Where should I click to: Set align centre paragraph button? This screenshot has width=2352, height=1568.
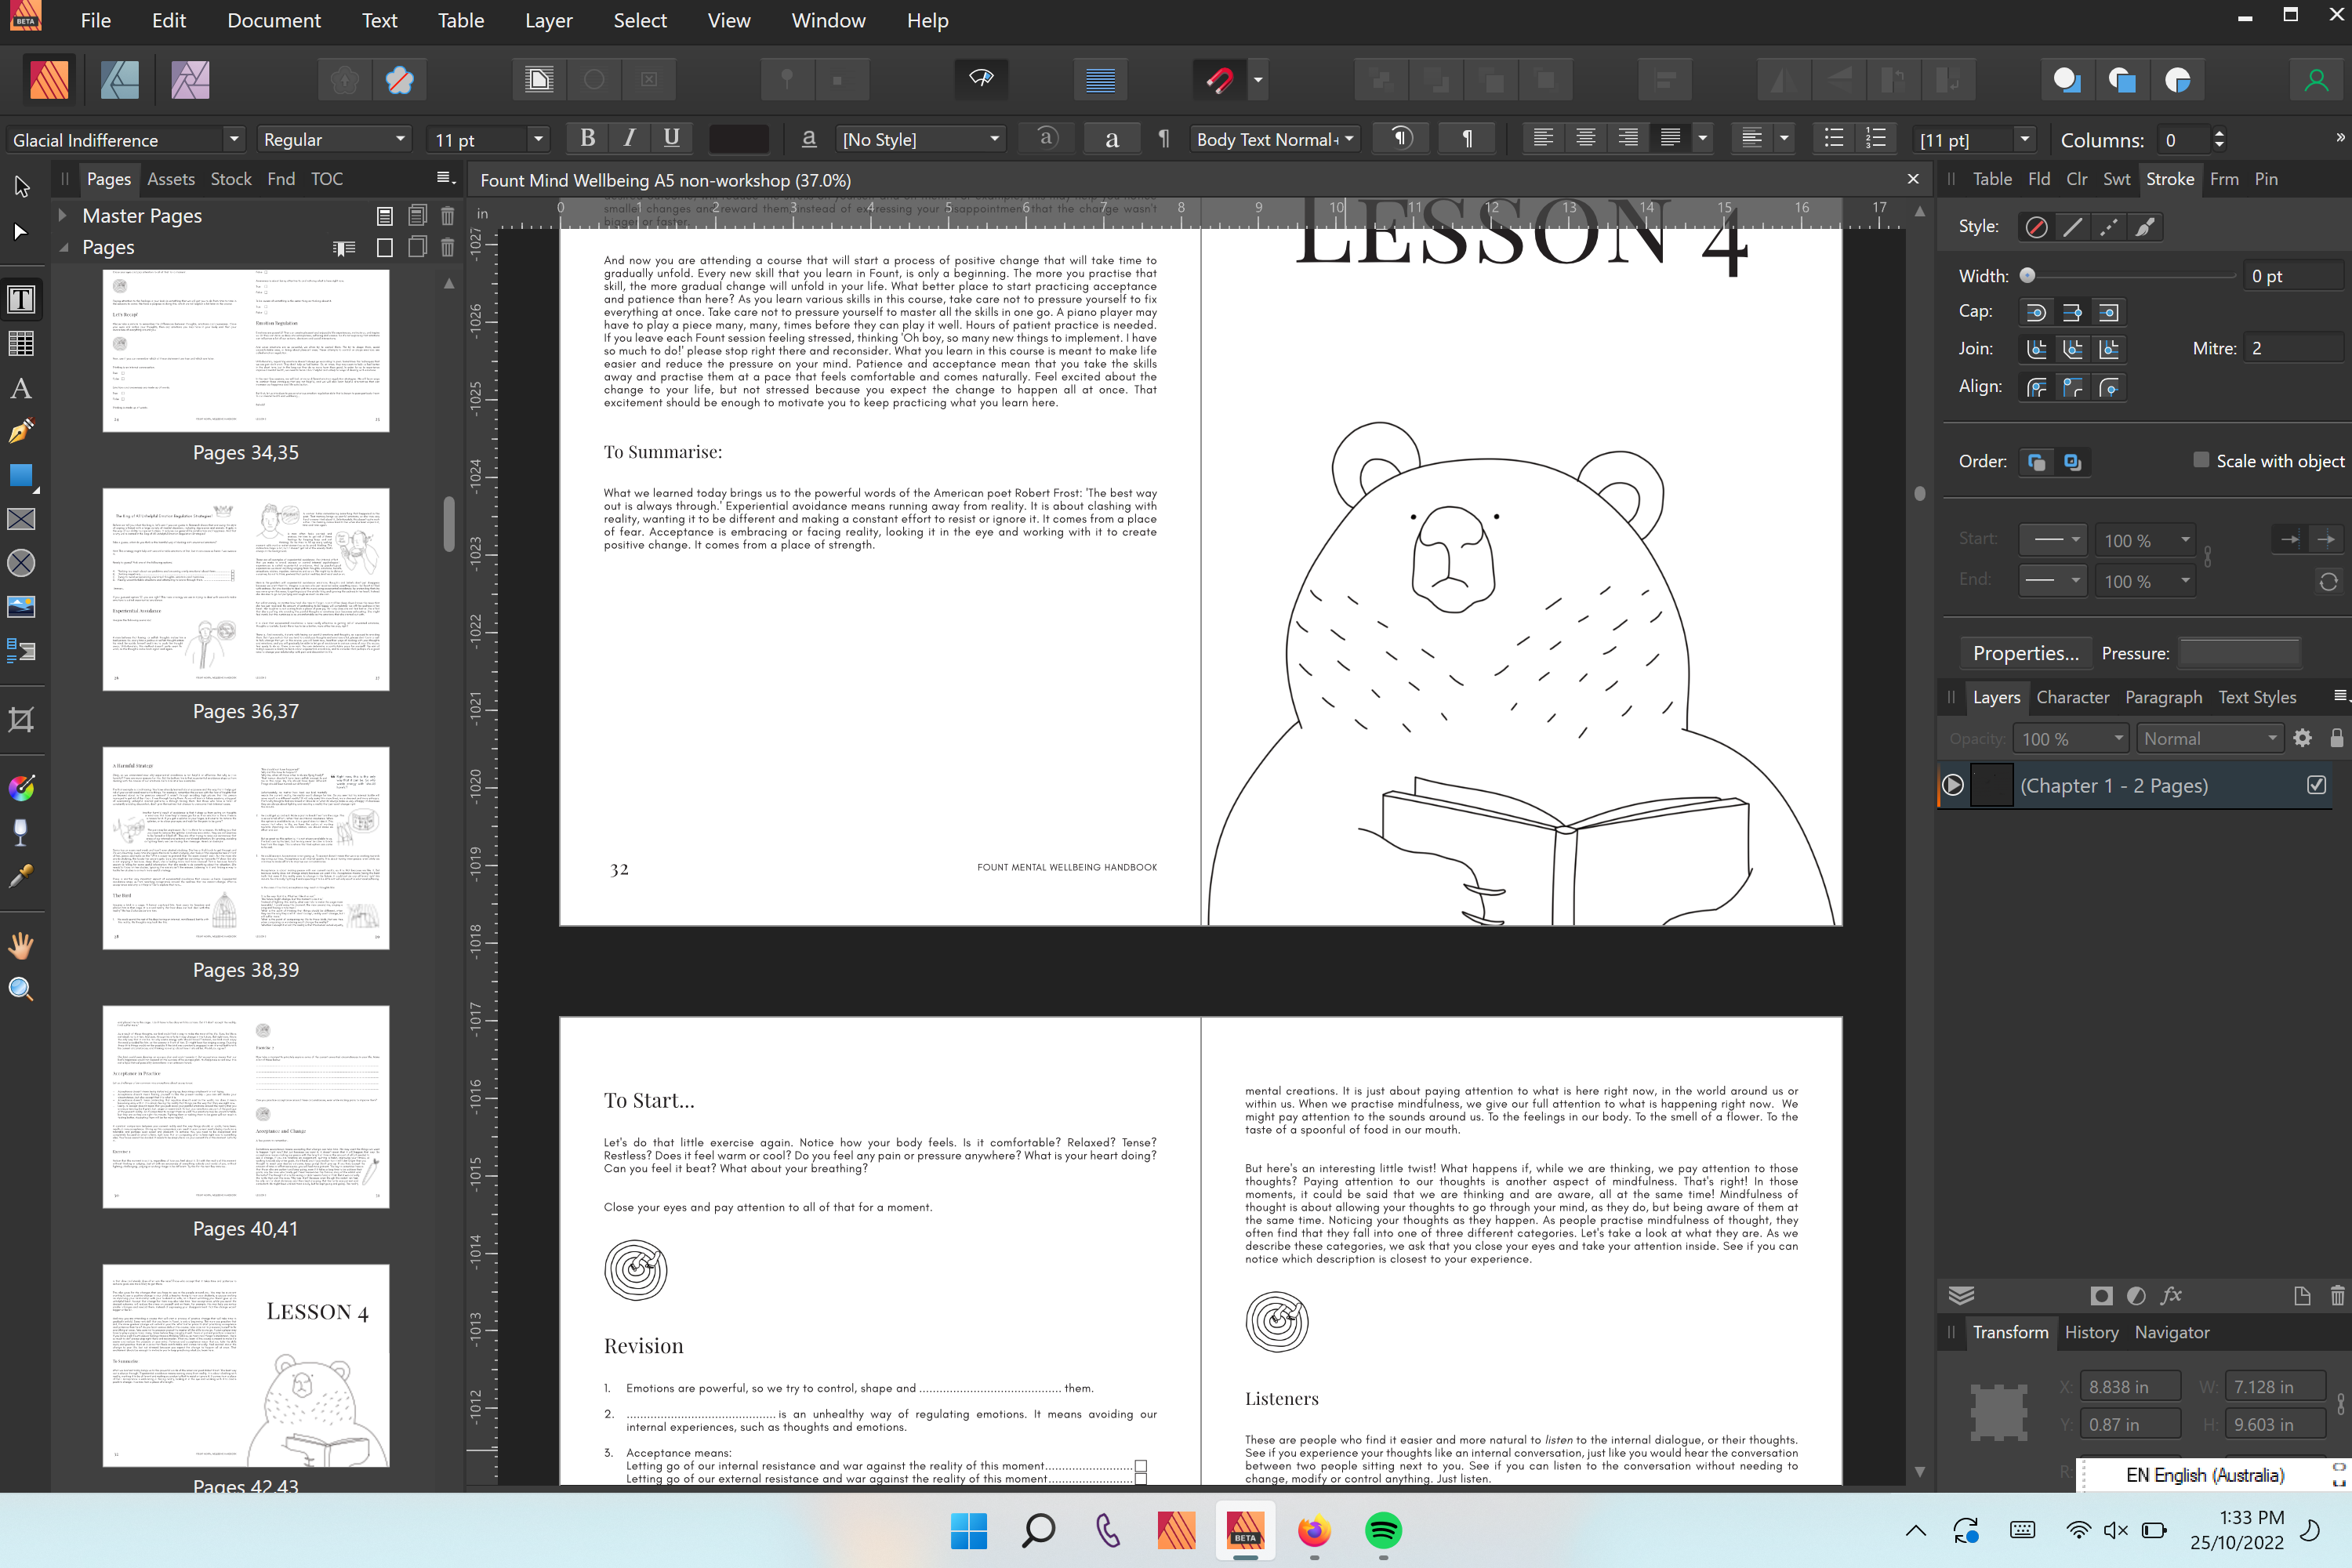pos(1585,139)
